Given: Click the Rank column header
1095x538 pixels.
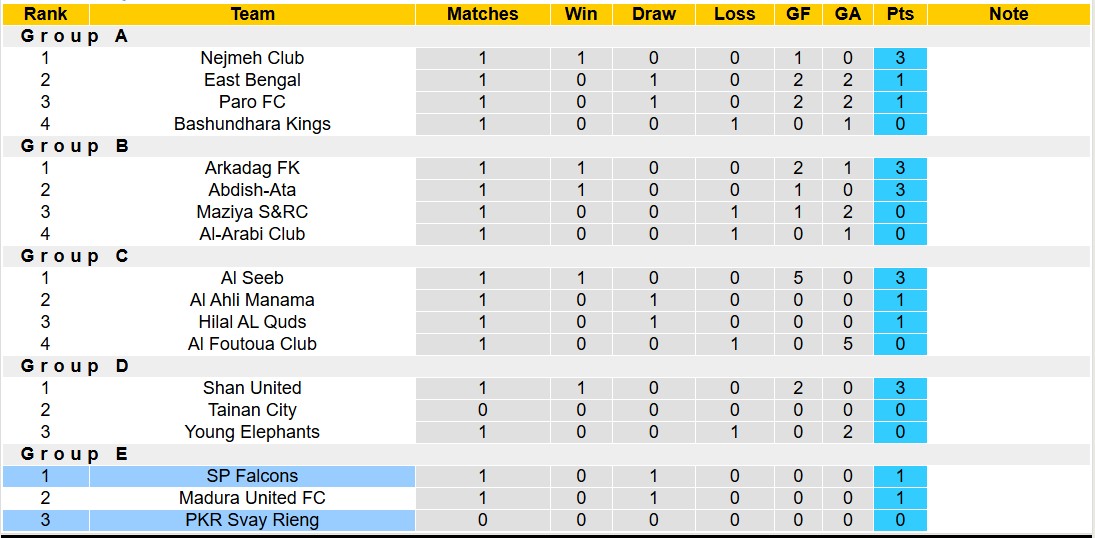Looking at the screenshot, I should point(45,14).
